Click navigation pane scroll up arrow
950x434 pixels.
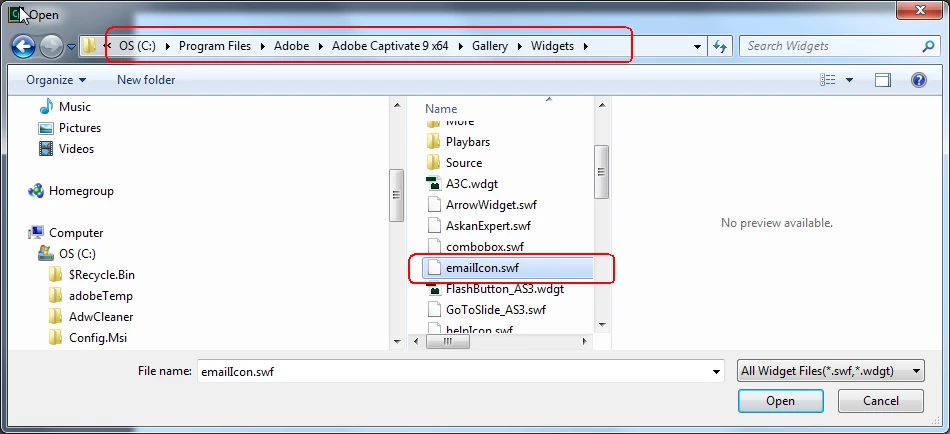click(397, 105)
